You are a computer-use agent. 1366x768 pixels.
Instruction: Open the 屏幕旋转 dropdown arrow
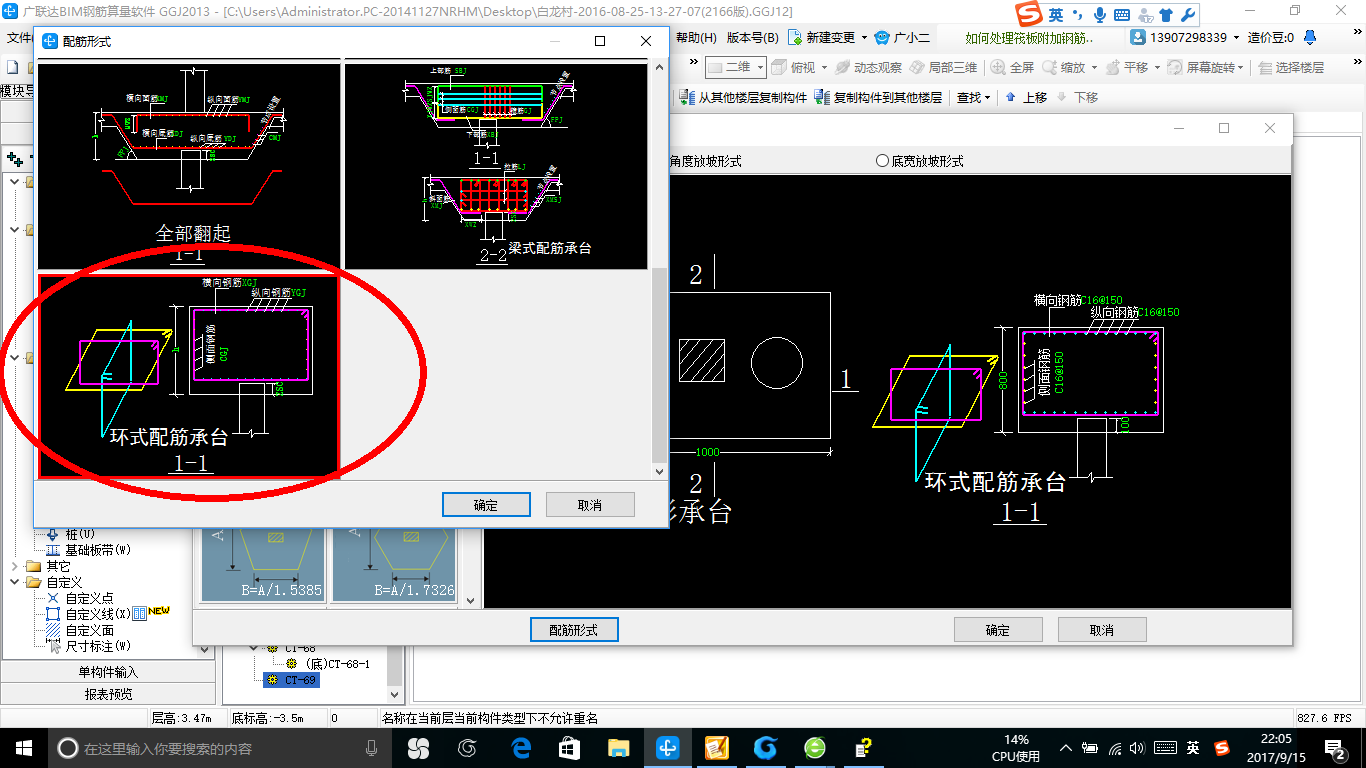(1242, 67)
